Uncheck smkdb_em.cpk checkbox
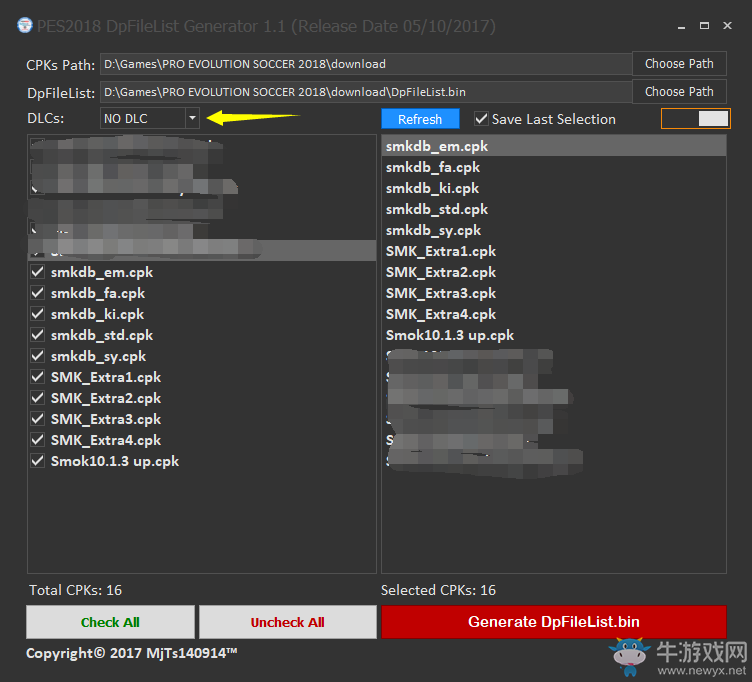The image size is (752, 682). (37, 272)
